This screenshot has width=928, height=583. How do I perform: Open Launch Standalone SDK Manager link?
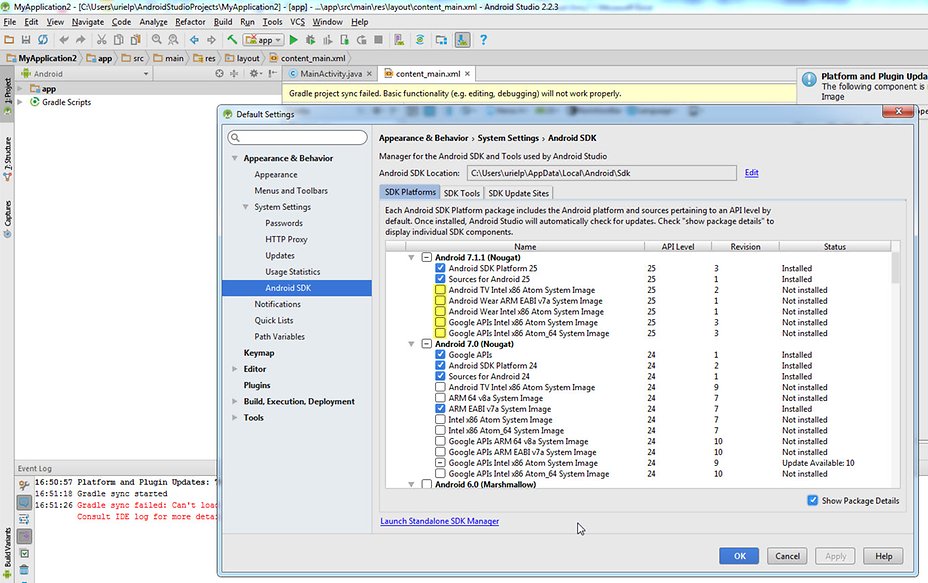point(440,521)
